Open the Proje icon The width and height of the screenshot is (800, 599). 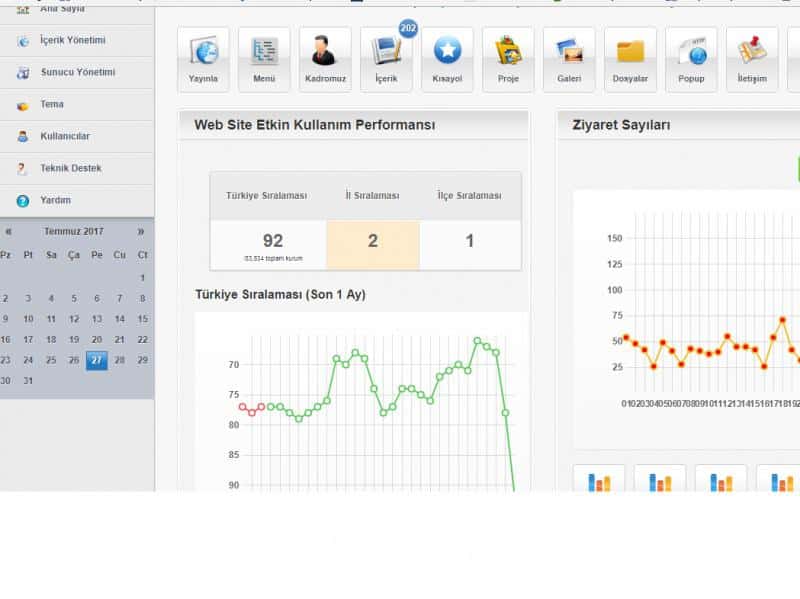click(508, 59)
